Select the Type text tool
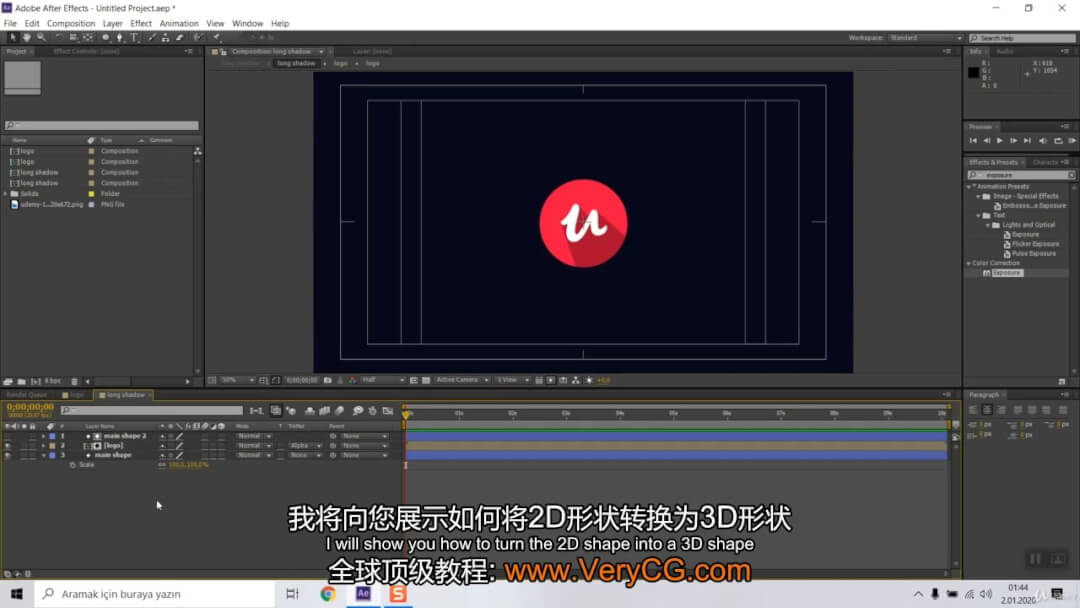The width and height of the screenshot is (1080, 608). tap(134, 37)
